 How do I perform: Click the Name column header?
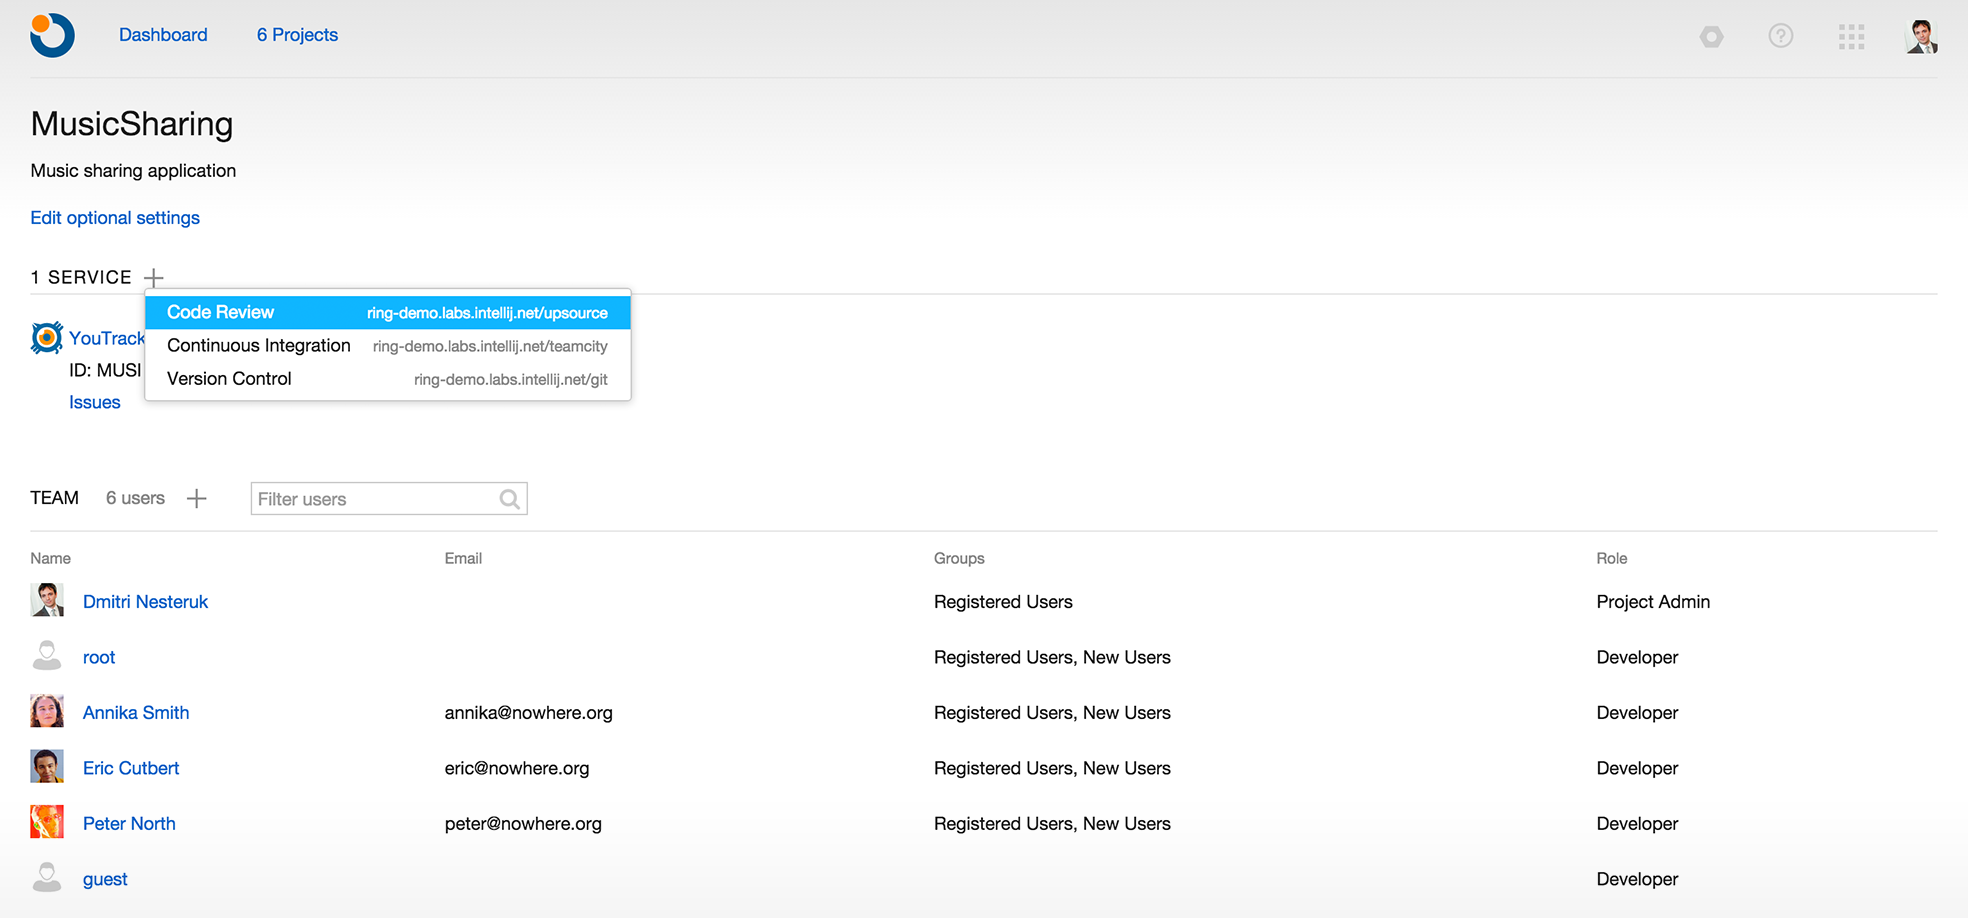pyautogui.click(x=50, y=558)
